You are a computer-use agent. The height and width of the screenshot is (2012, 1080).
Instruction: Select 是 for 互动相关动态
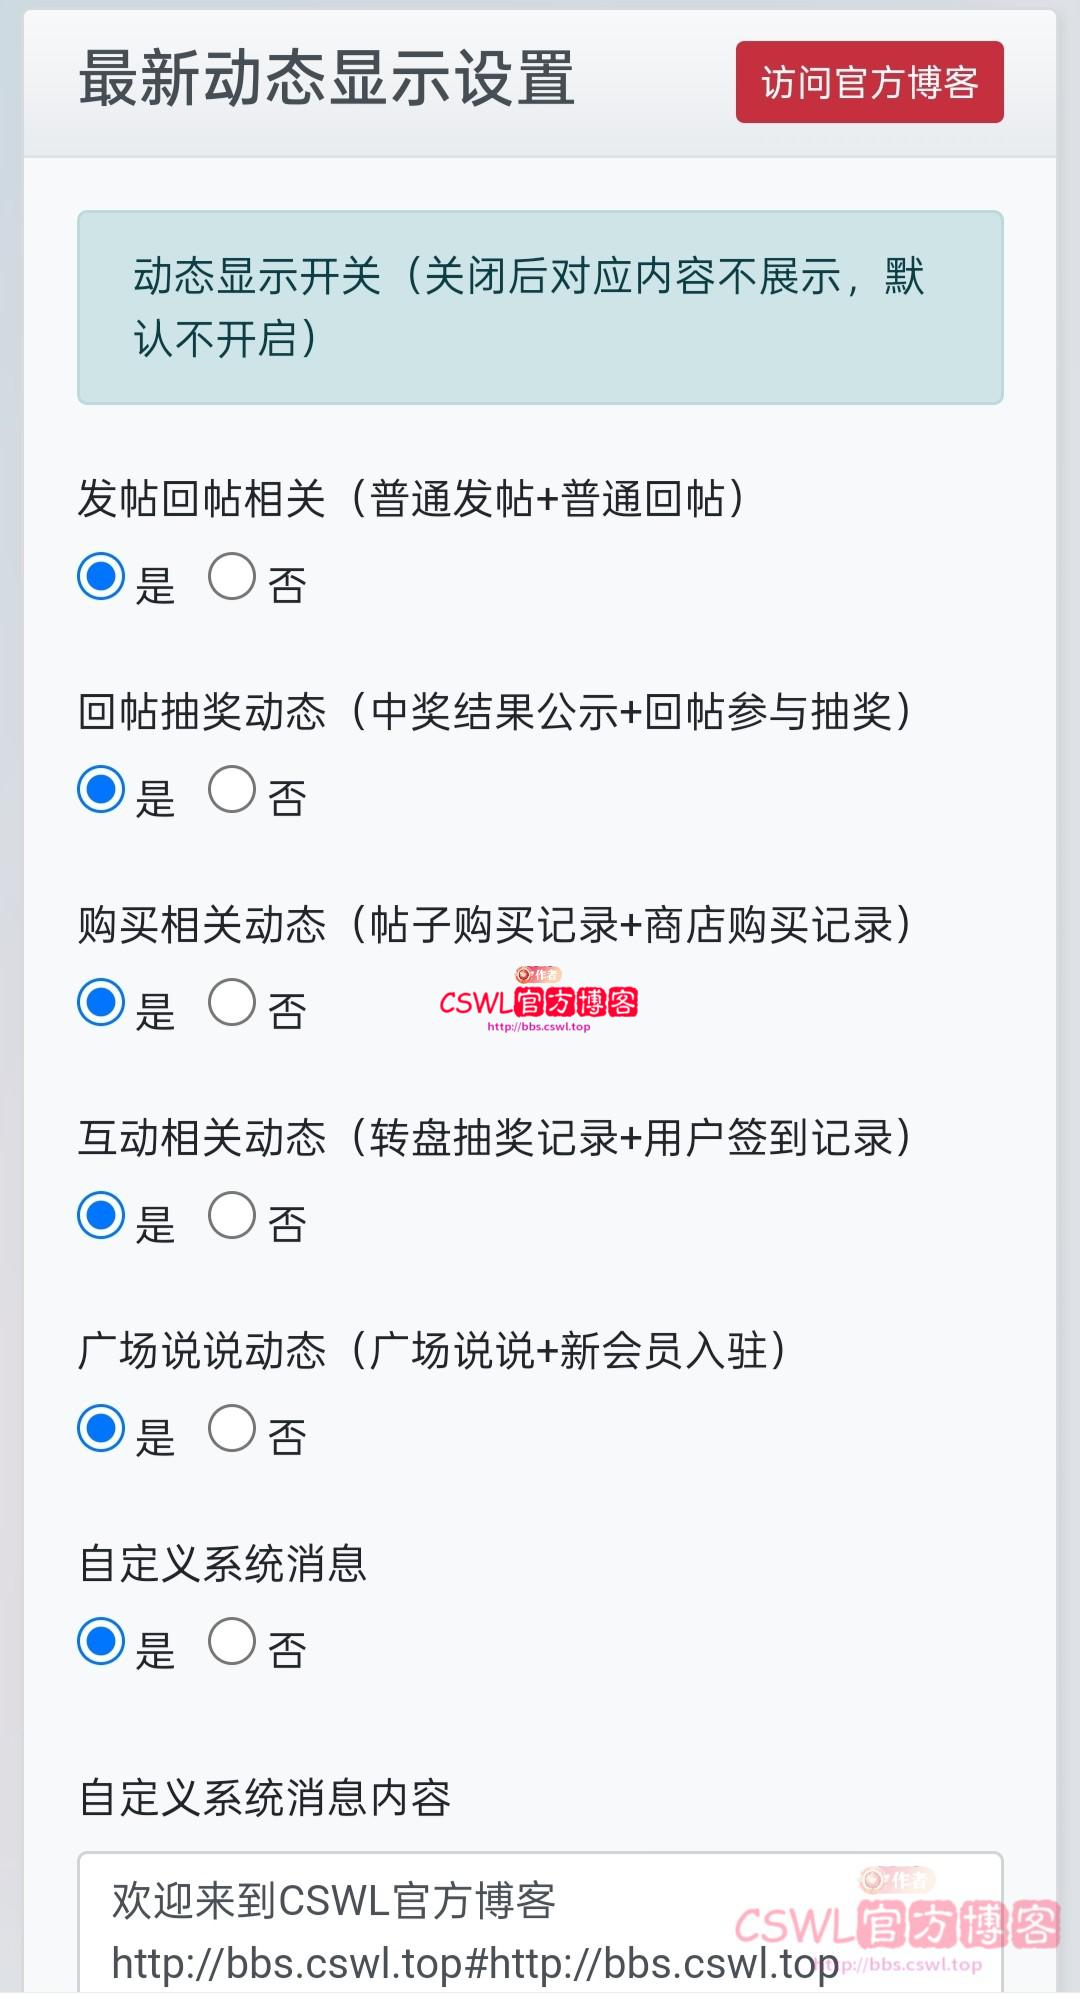(x=101, y=1216)
